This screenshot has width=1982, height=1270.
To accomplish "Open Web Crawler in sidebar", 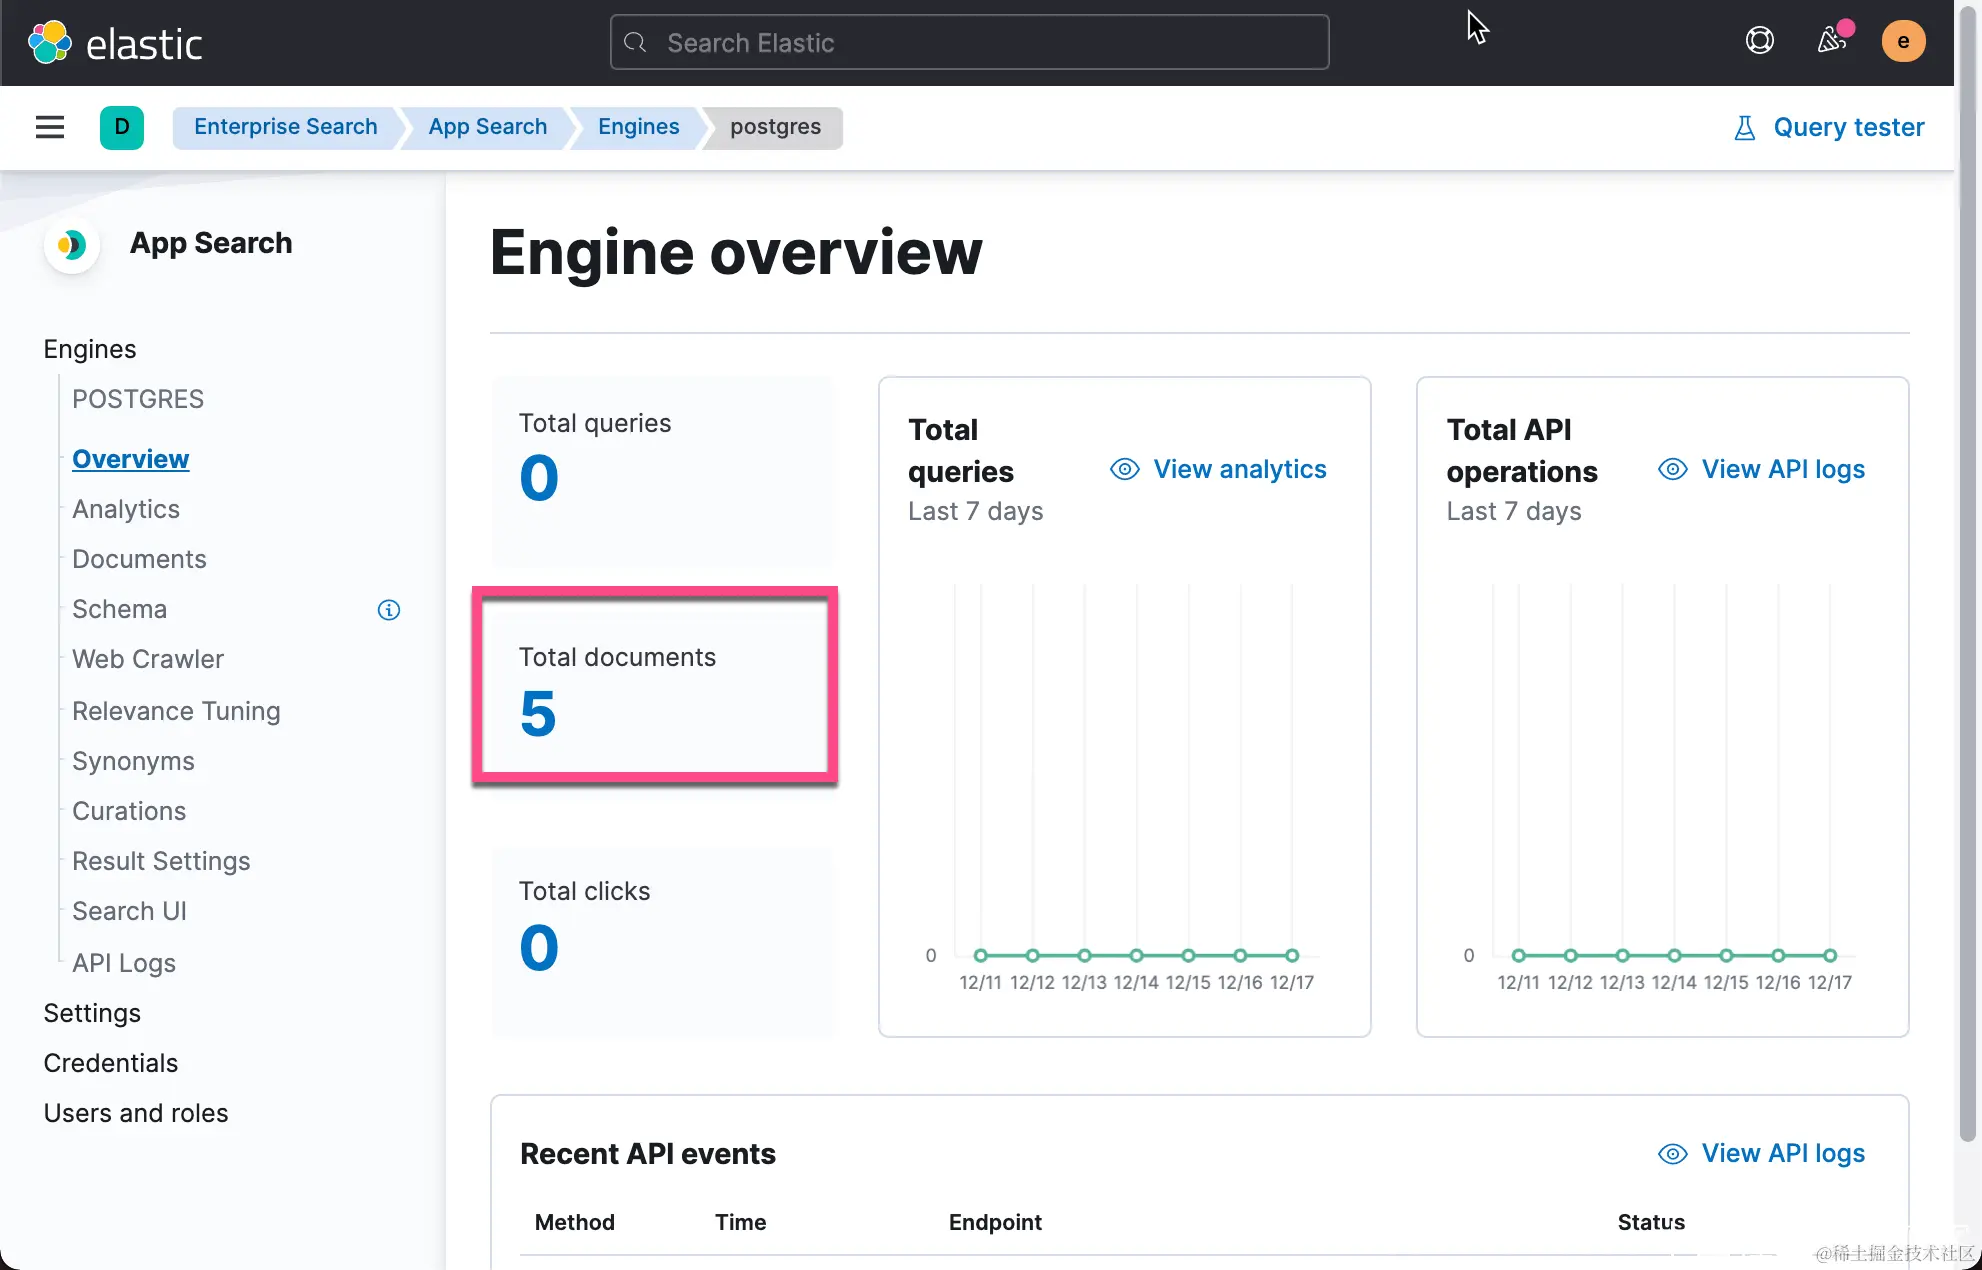I will pos(148,659).
